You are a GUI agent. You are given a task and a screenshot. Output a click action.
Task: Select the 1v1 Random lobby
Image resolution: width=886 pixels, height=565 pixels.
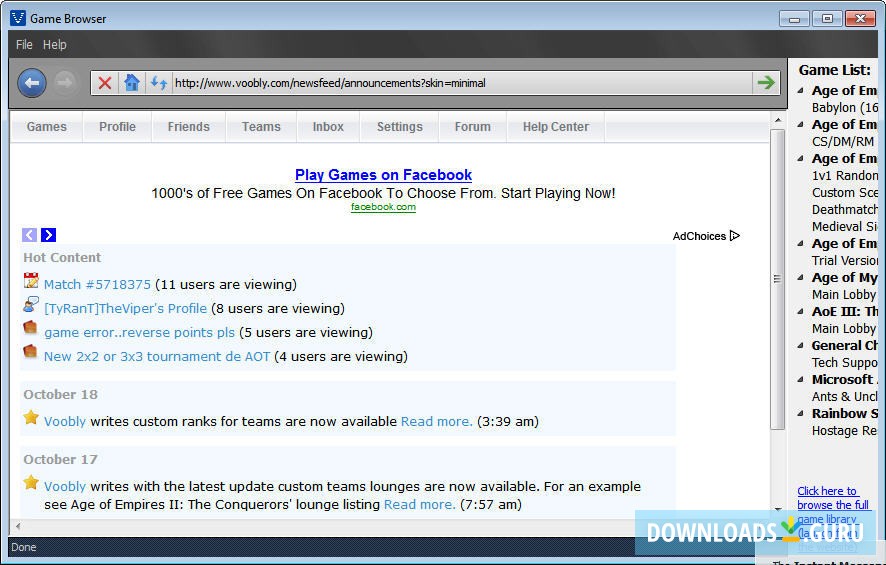844,176
